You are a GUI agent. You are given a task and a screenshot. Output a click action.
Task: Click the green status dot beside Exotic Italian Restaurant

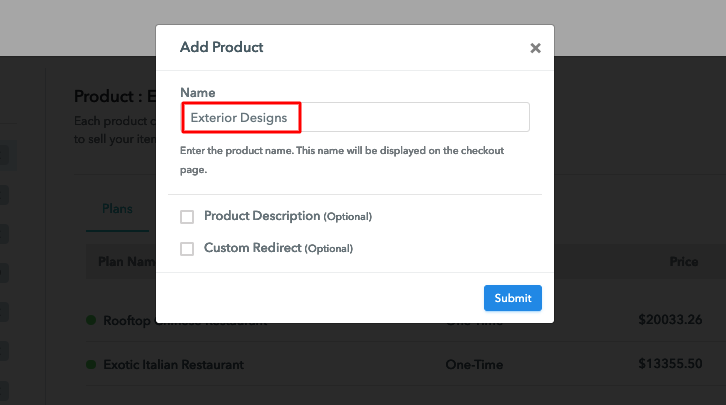click(92, 365)
